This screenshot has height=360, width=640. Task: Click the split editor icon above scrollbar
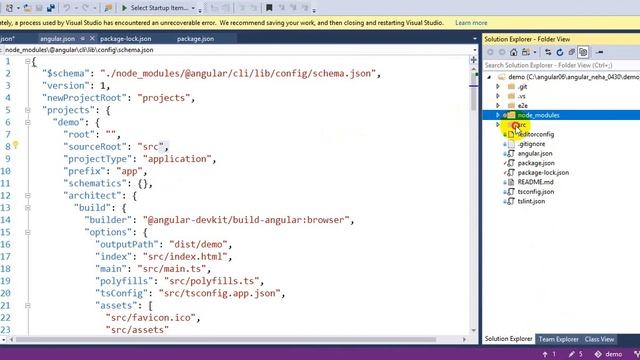(x=473, y=60)
